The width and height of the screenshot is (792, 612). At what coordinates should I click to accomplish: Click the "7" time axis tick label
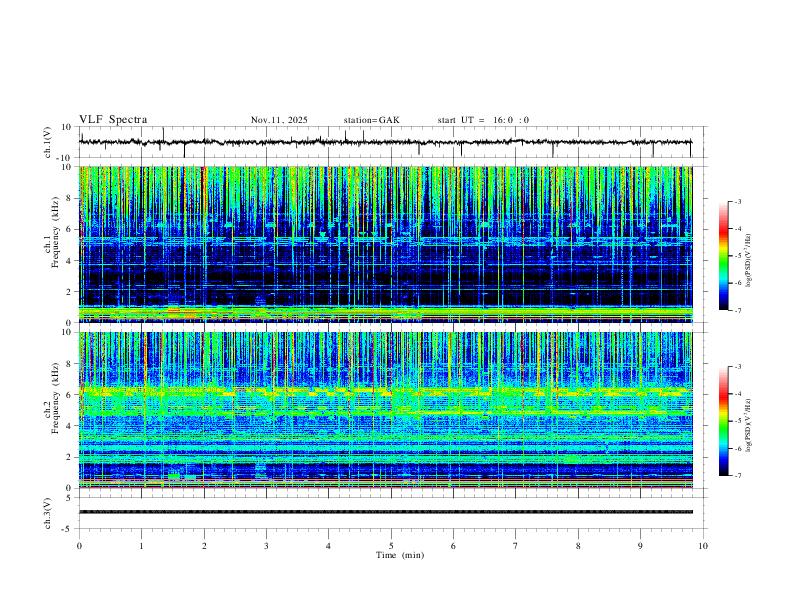(x=516, y=546)
